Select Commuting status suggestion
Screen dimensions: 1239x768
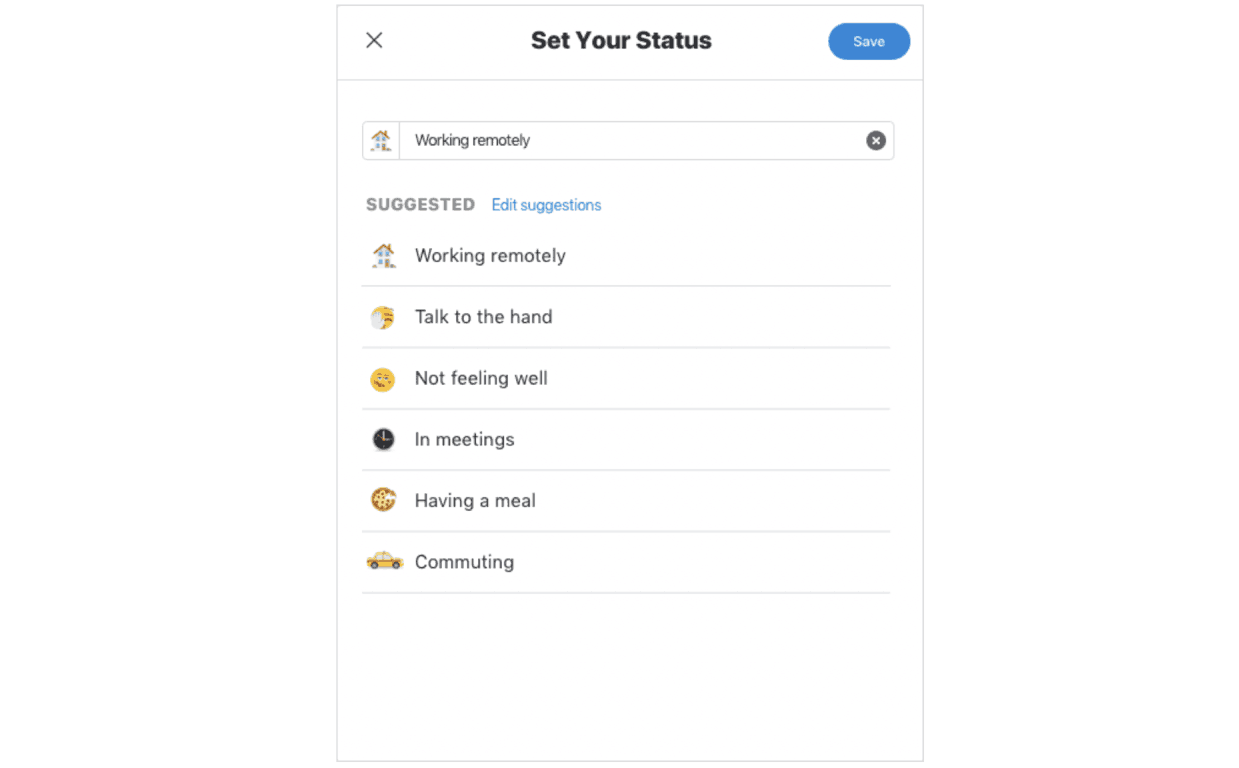click(626, 562)
